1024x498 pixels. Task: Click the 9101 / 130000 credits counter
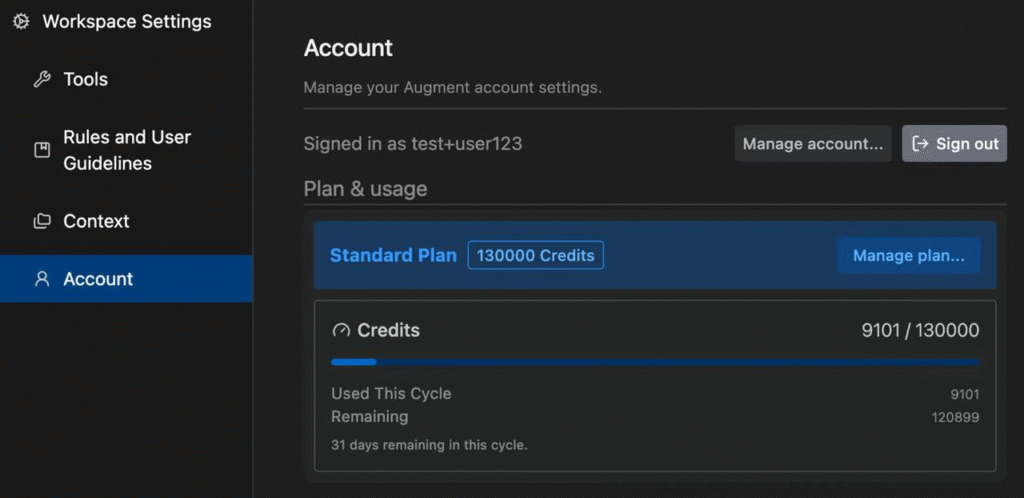pos(920,330)
